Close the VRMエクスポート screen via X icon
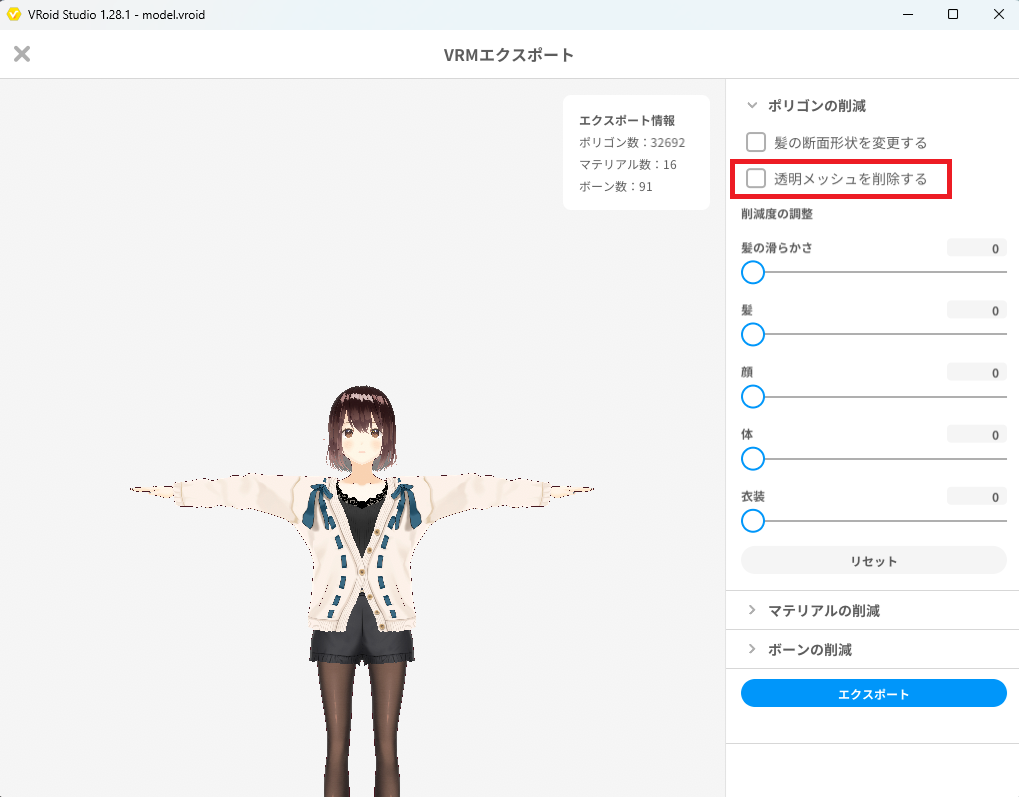This screenshot has width=1019, height=797. (x=21, y=54)
